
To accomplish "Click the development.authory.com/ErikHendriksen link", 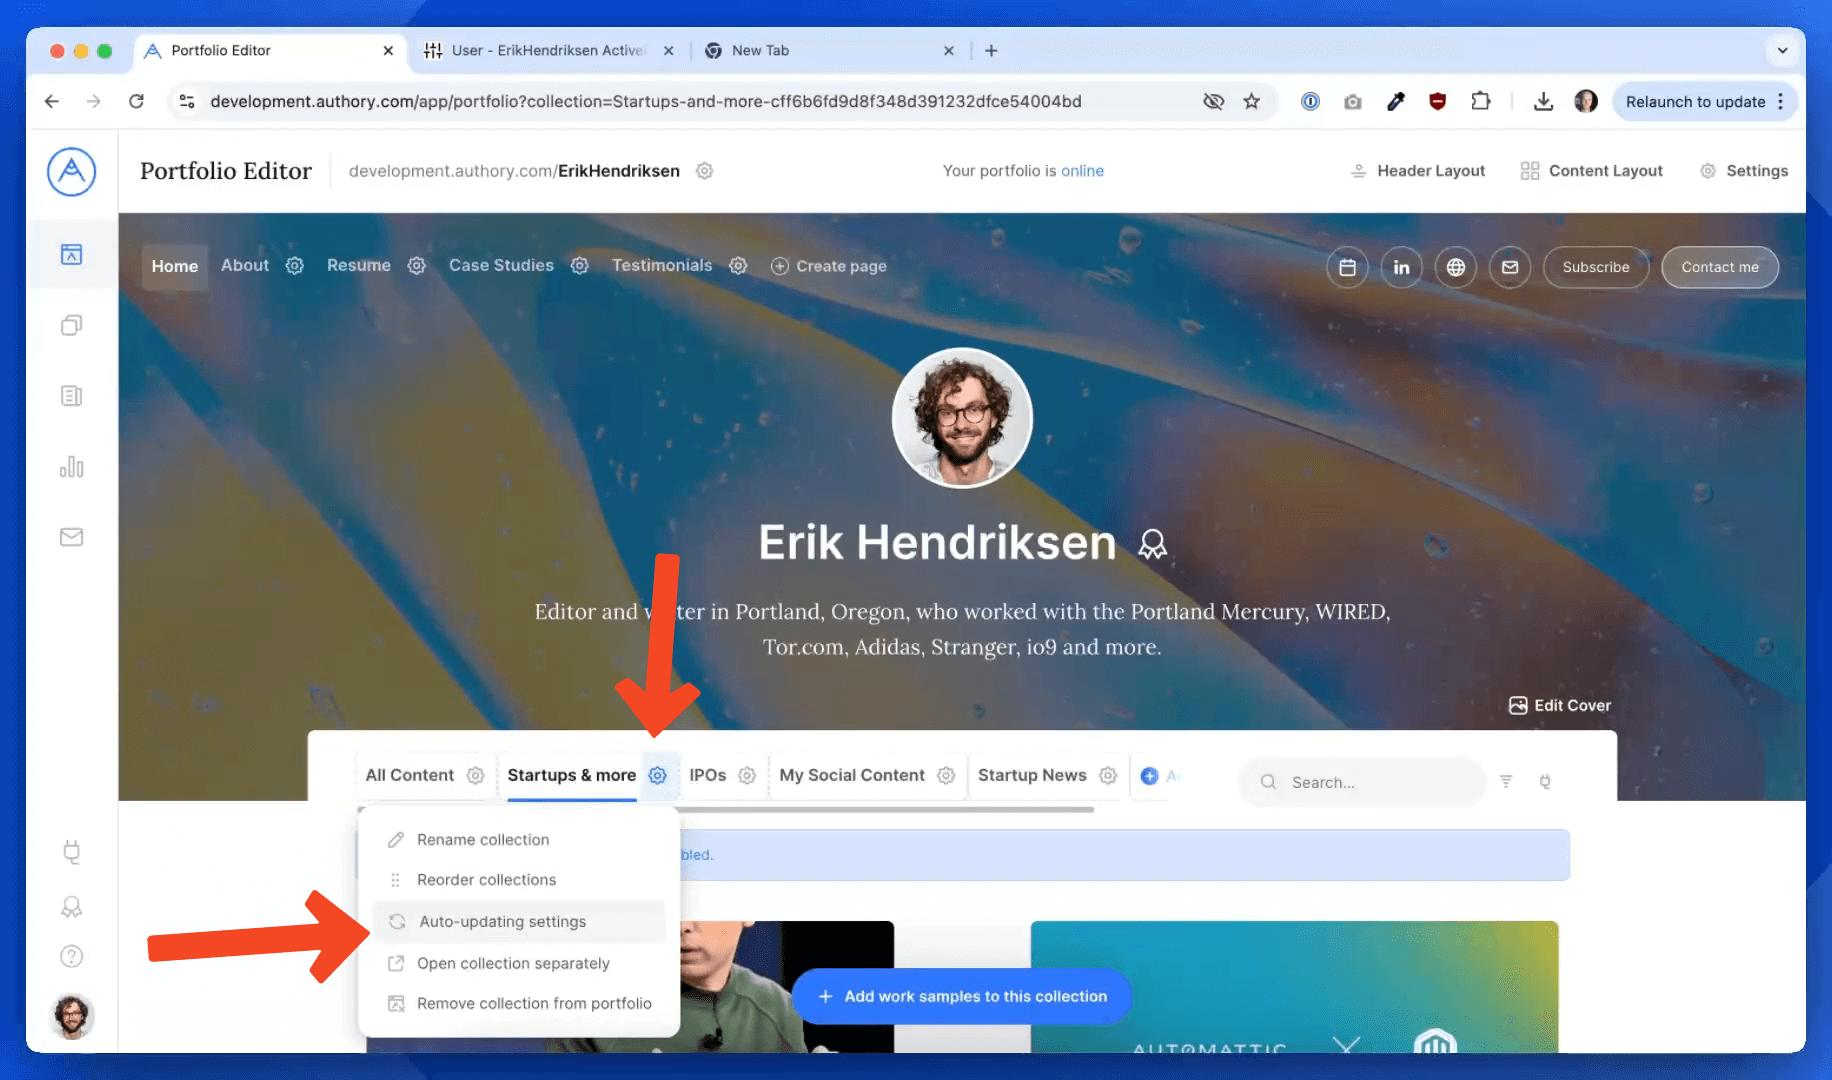I will [514, 171].
